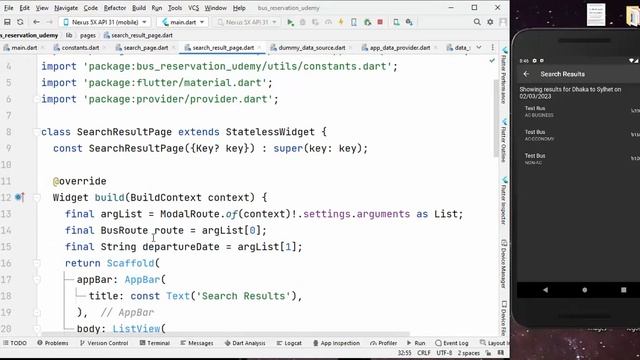Expand the hidden editor tabs chevron

[x=479, y=48]
